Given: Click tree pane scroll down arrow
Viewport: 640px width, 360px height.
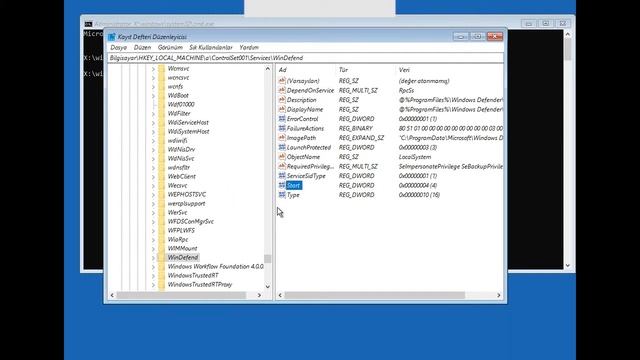Looking at the screenshot, I should click(268, 287).
